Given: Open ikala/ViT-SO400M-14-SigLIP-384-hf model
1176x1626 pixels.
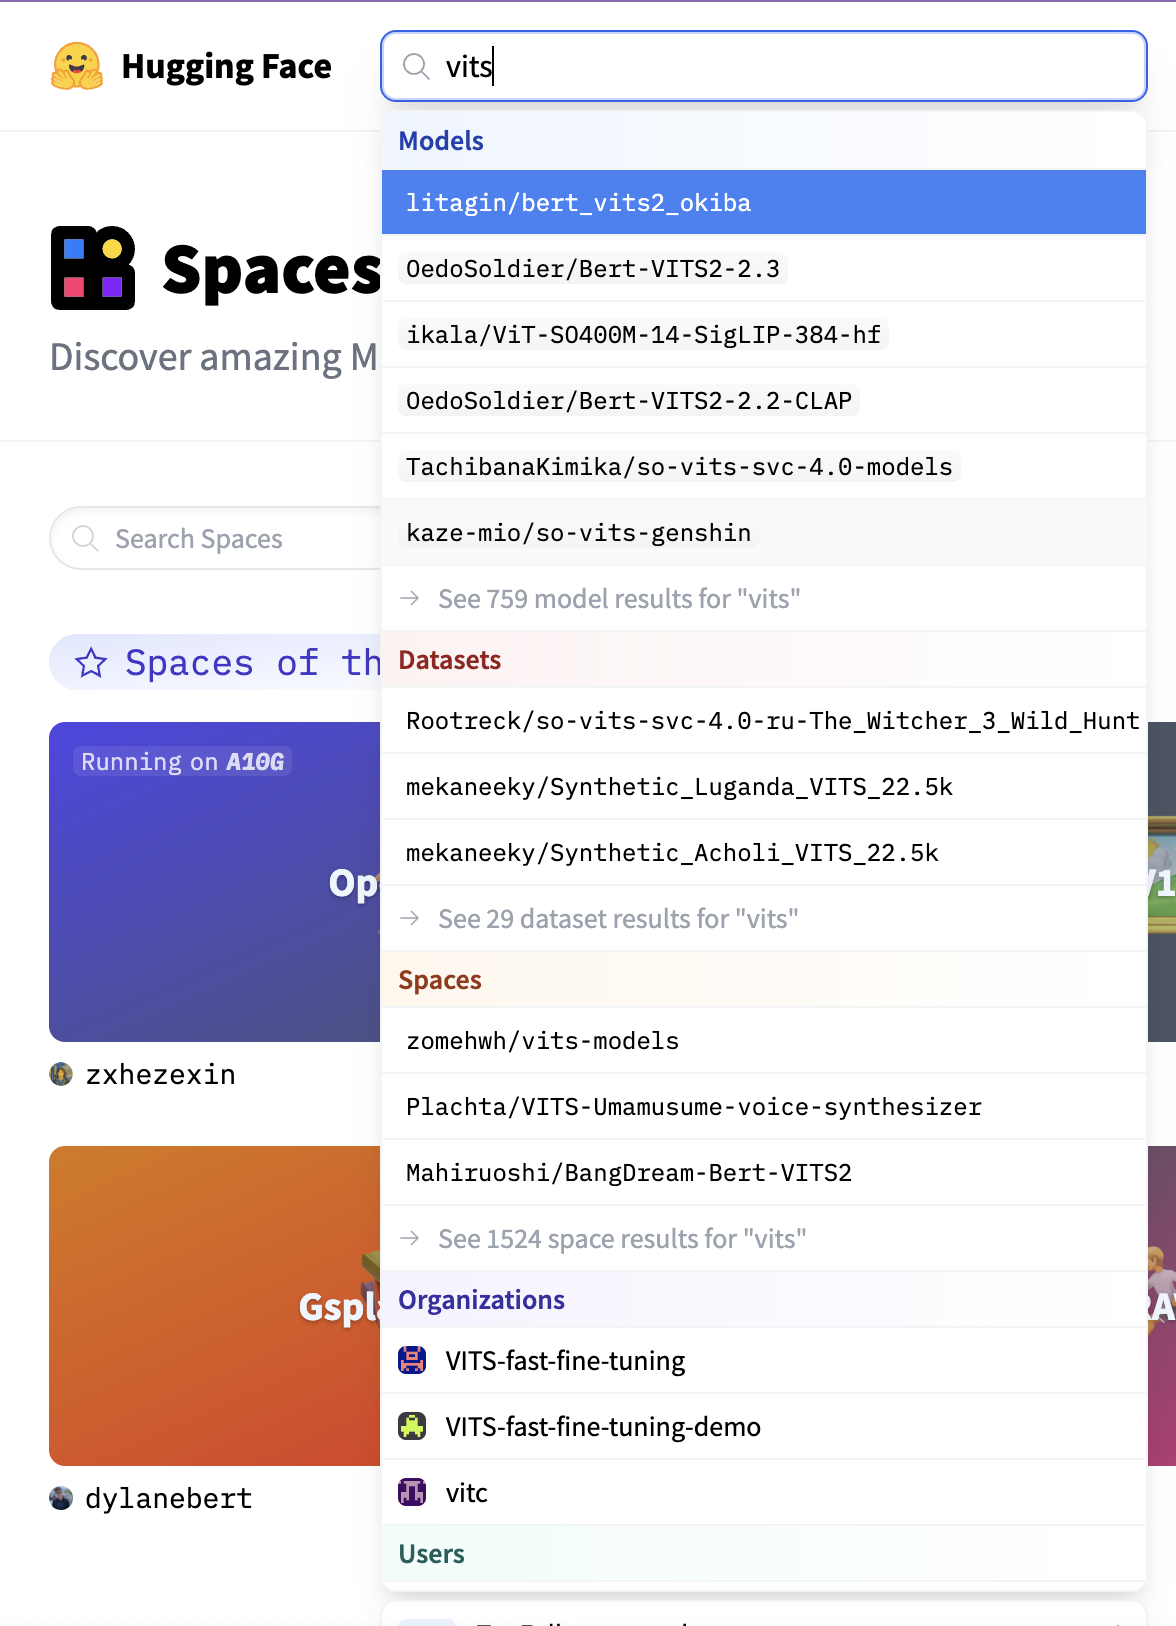Looking at the screenshot, I should coord(763,334).
